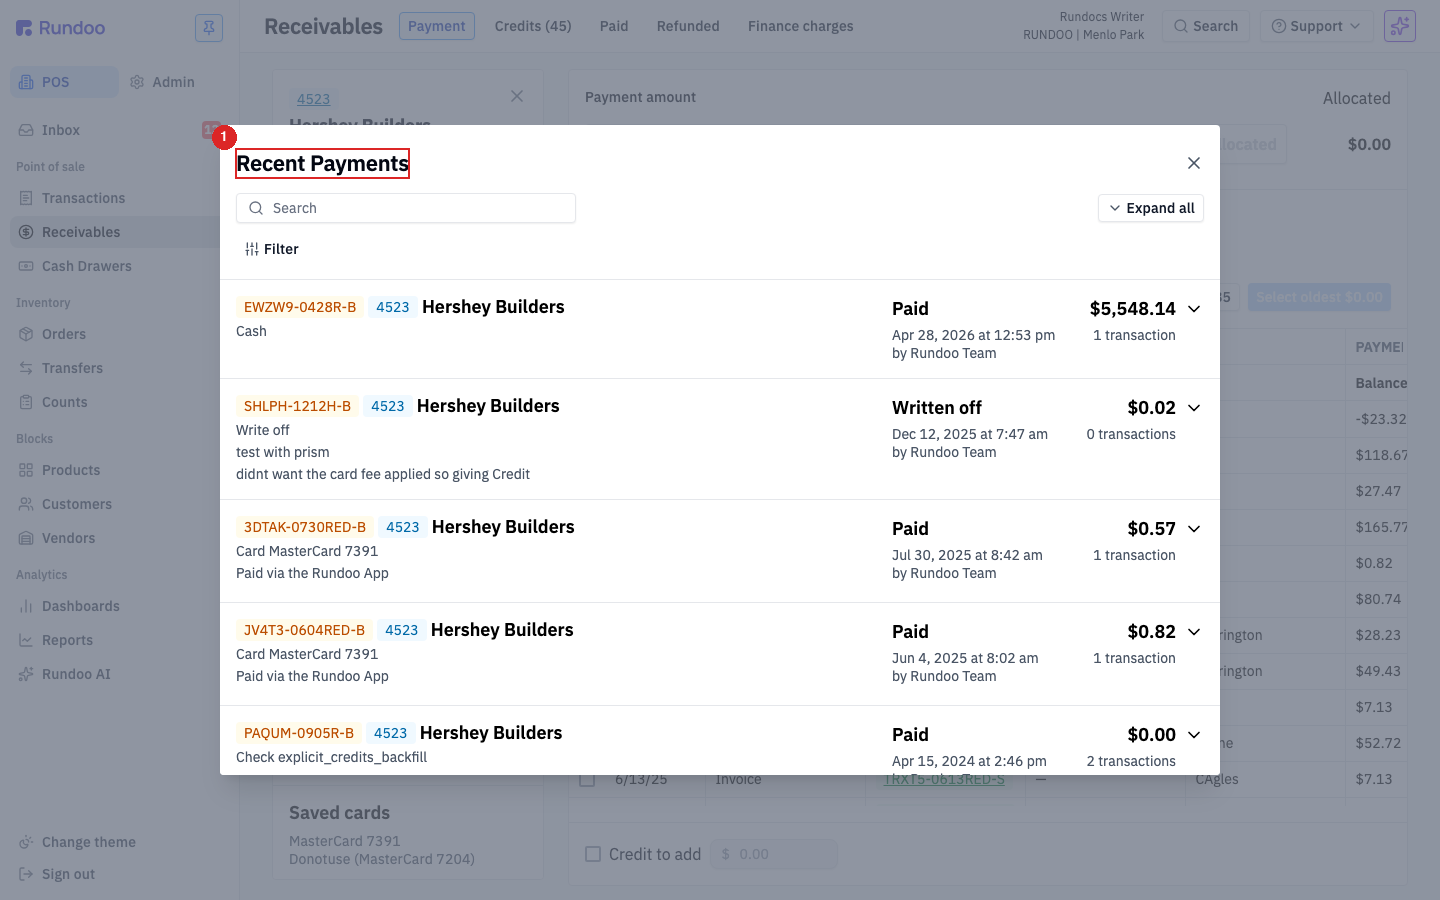Open the Support dropdown

(1315, 26)
